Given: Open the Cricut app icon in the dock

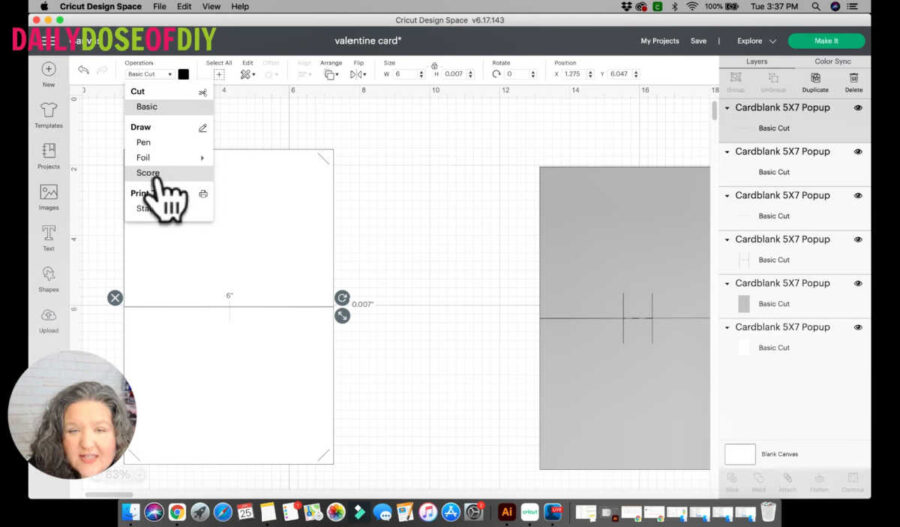Looking at the screenshot, I should (530, 511).
